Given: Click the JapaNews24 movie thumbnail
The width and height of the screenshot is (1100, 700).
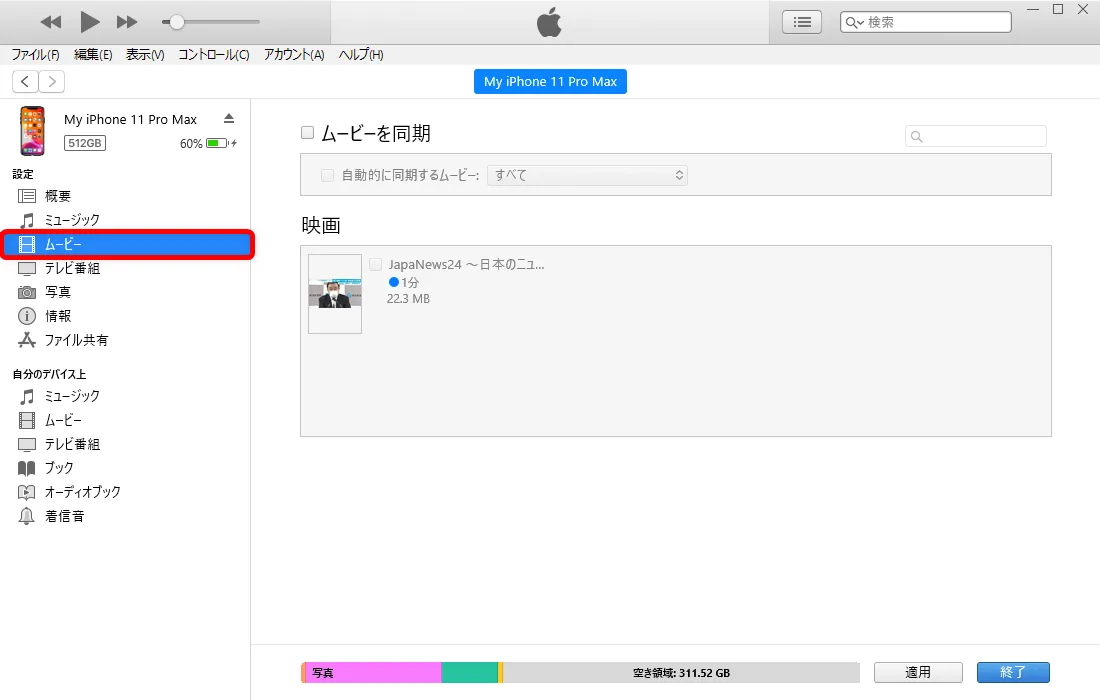Looking at the screenshot, I should (x=335, y=294).
